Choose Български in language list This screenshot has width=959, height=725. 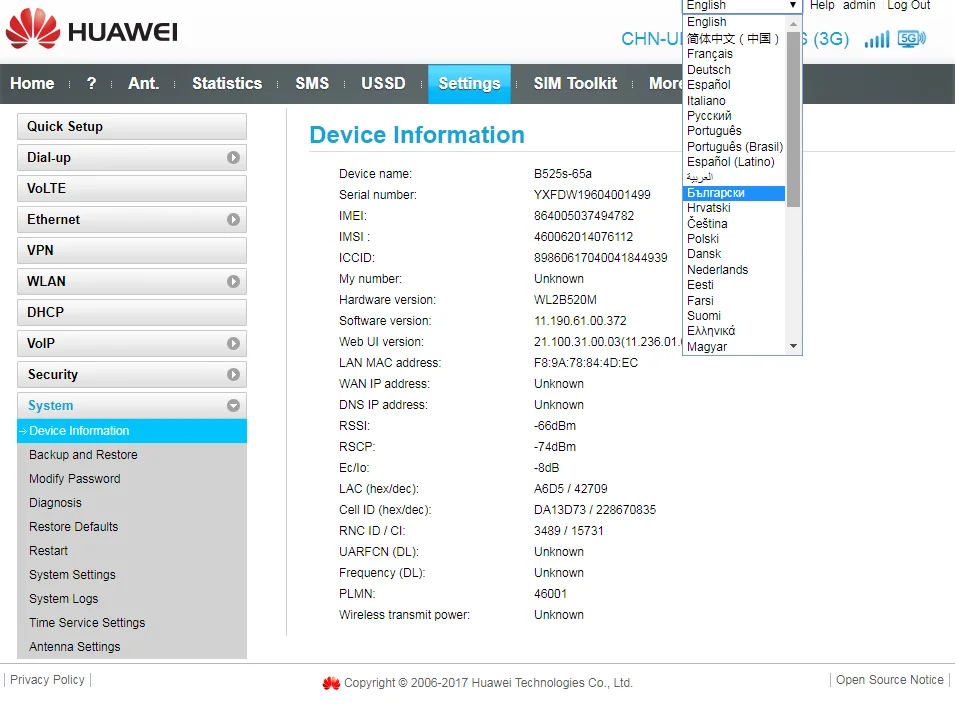point(733,193)
